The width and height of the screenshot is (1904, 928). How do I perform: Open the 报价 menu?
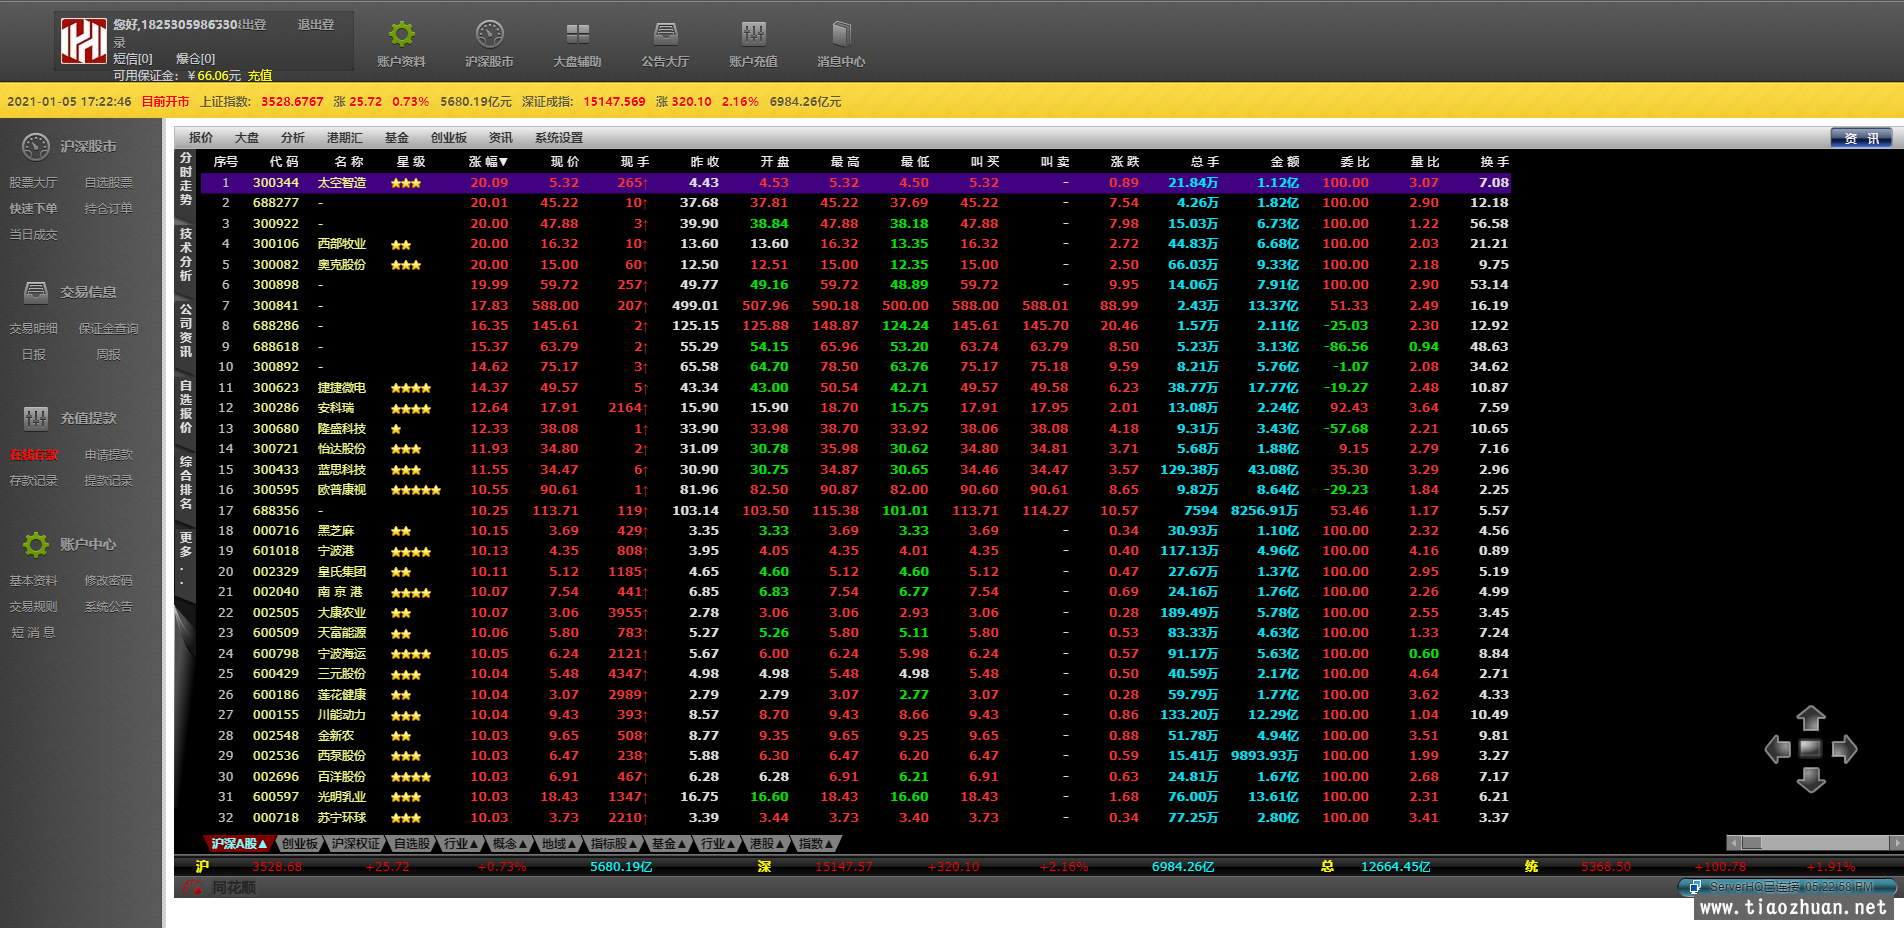pyautogui.click(x=201, y=138)
